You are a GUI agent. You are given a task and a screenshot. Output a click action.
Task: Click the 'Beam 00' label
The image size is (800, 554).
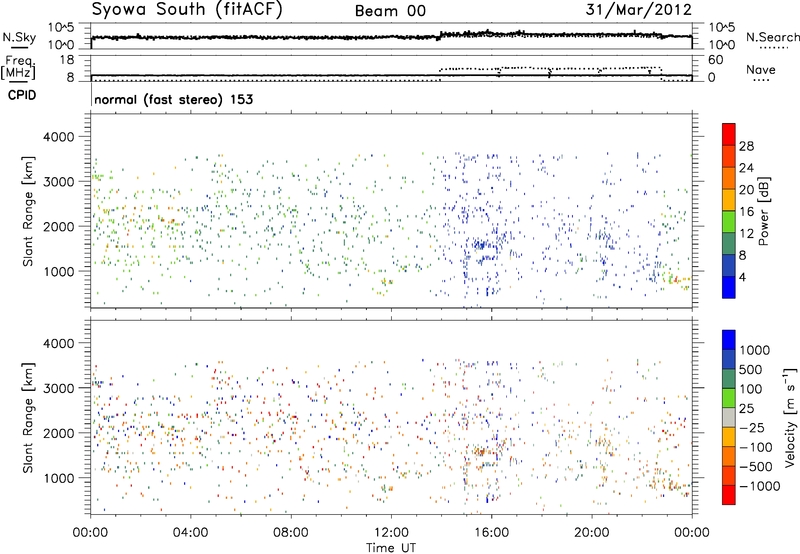[x=390, y=11]
